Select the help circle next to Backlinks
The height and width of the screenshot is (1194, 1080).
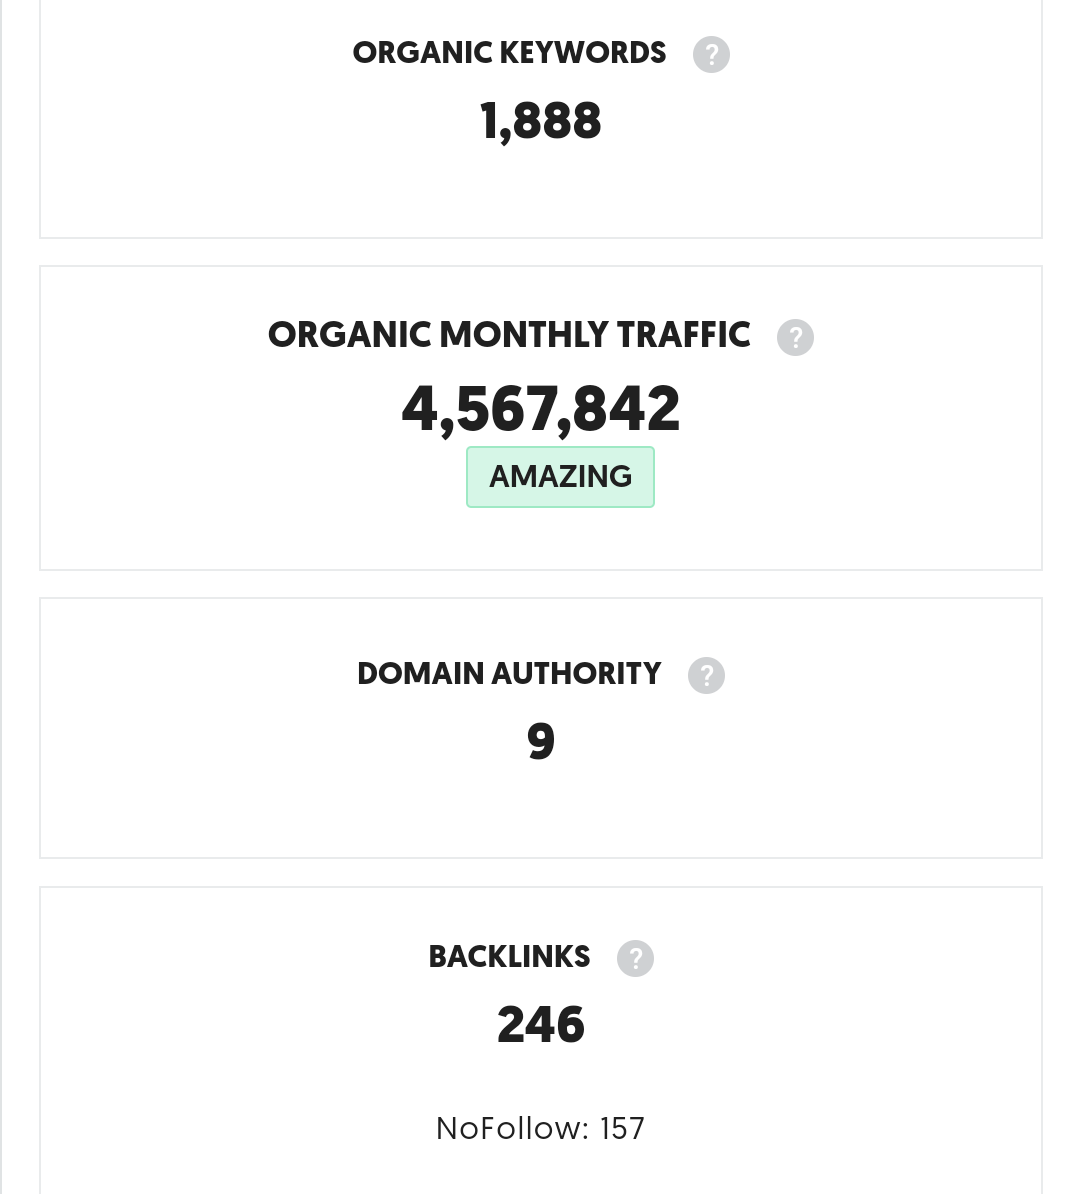click(x=635, y=958)
